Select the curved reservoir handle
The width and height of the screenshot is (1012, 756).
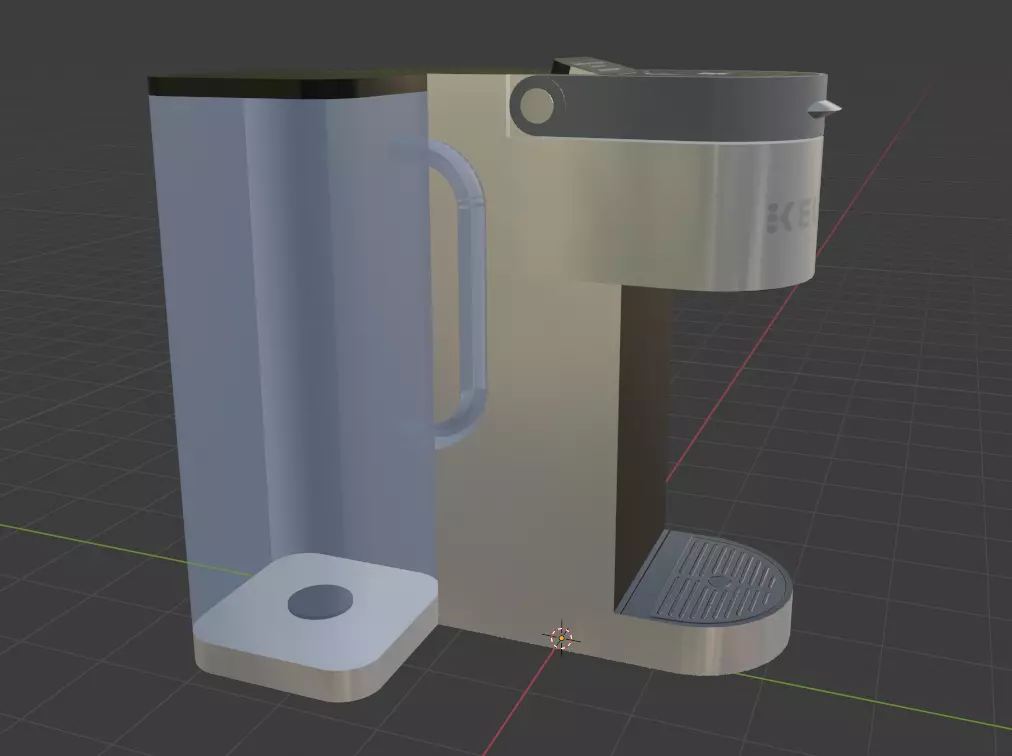click(461, 296)
